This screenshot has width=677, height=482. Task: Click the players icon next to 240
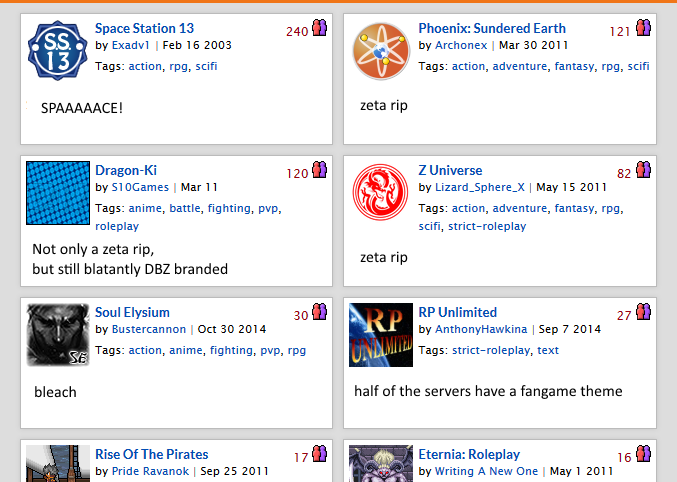pos(320,28)
